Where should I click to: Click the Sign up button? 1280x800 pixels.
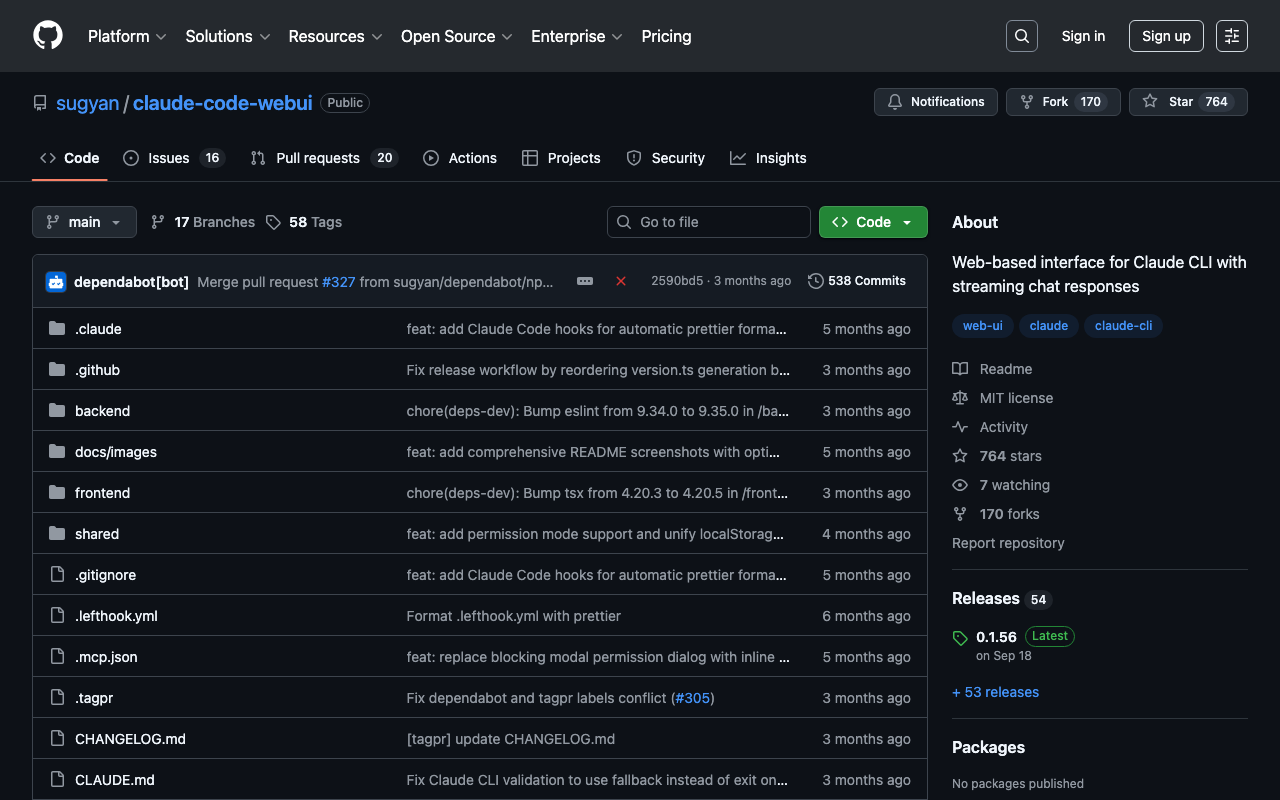1165,36
